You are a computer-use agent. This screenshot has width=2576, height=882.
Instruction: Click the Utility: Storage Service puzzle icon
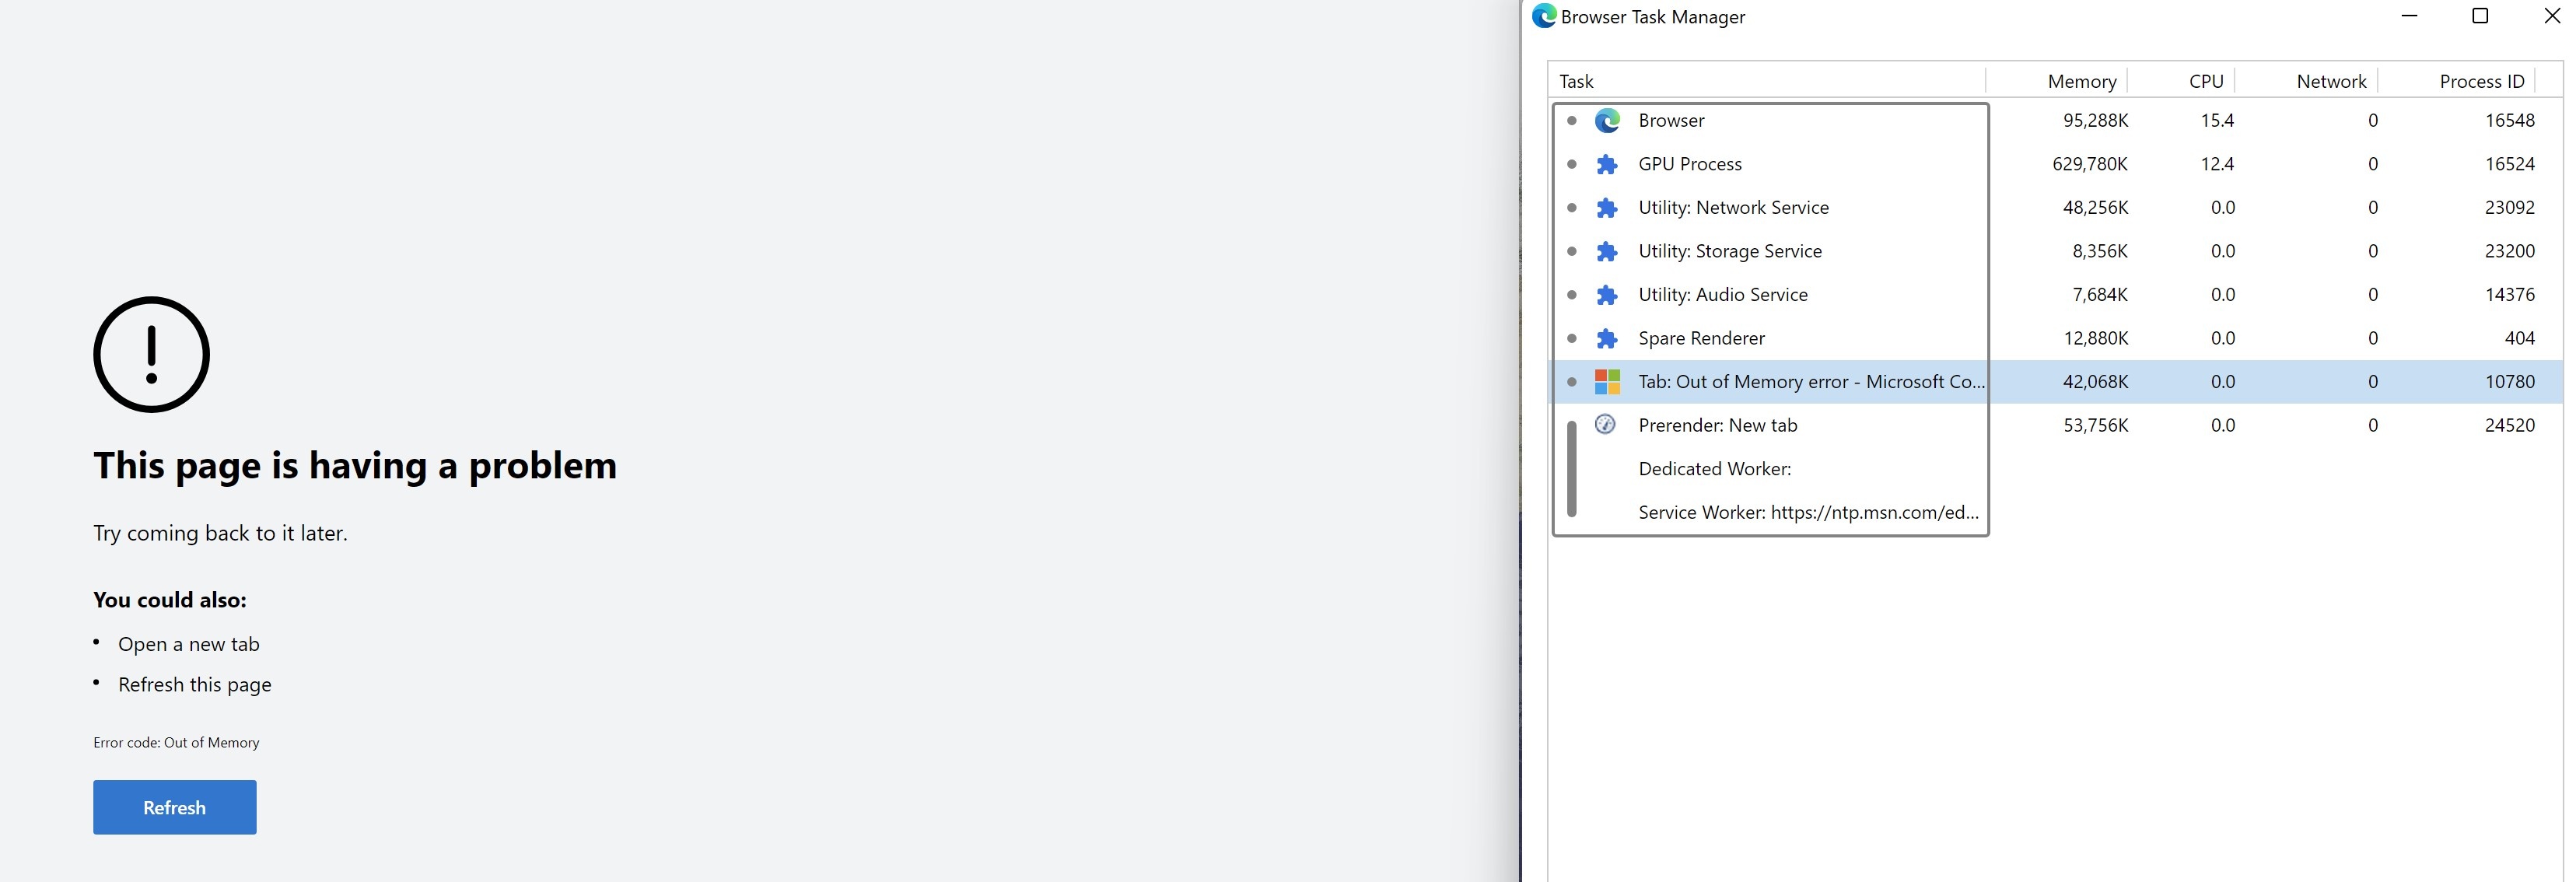[1606, 251]
